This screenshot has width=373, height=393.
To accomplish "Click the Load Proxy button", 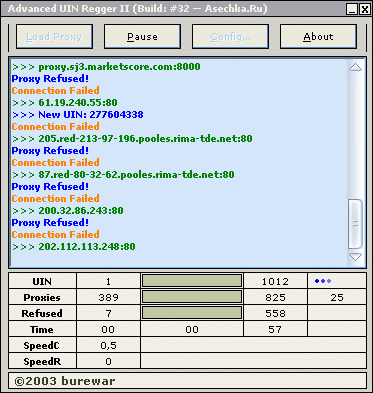I will (x=54, y=36).
